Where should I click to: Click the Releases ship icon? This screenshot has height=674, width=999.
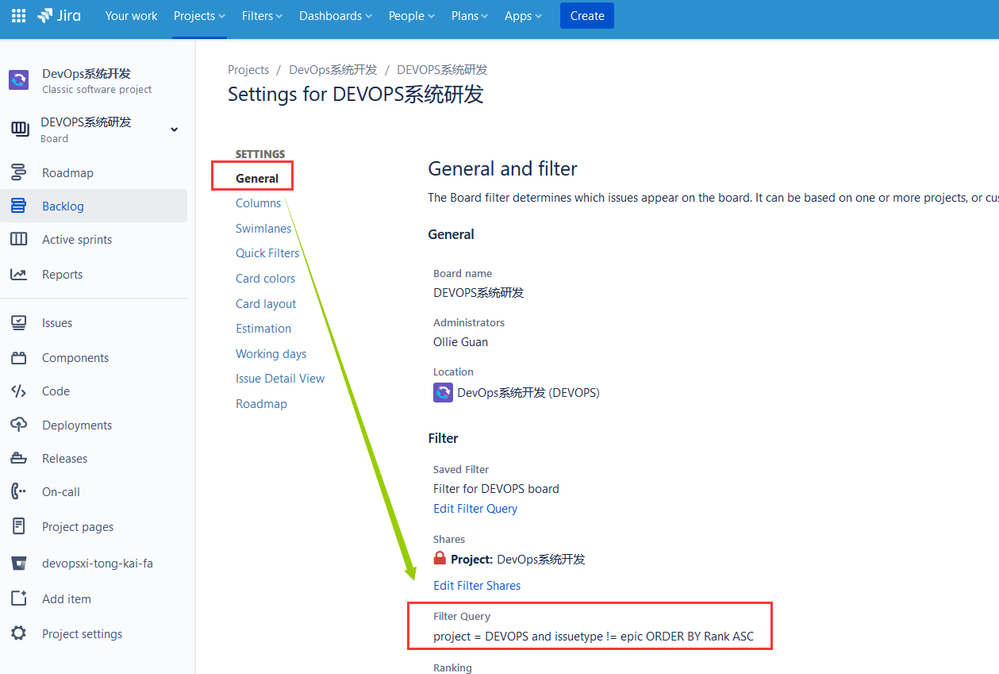(x=18, y=458)
